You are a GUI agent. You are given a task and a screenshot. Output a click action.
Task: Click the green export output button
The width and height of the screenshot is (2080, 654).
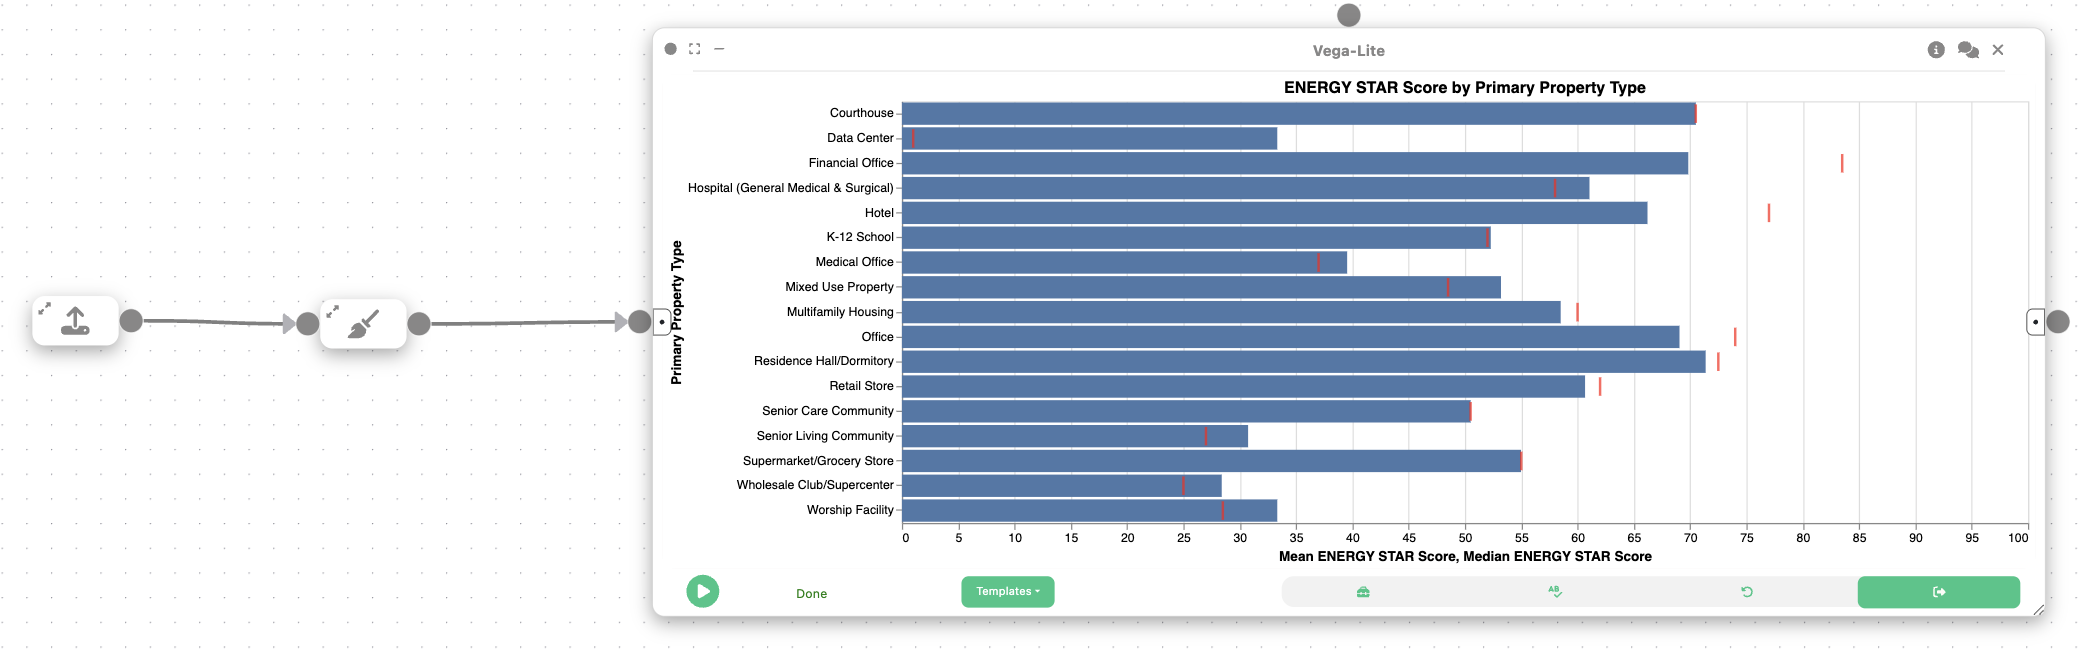(1939, 592)
